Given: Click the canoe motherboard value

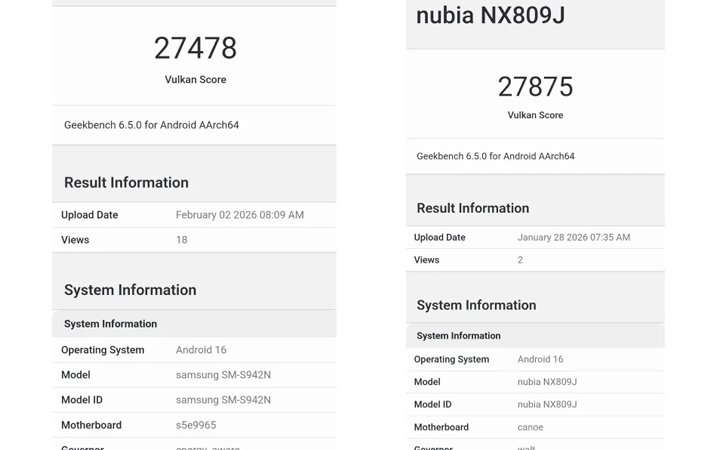Looking at the screenshot, I should coord(530,427).
